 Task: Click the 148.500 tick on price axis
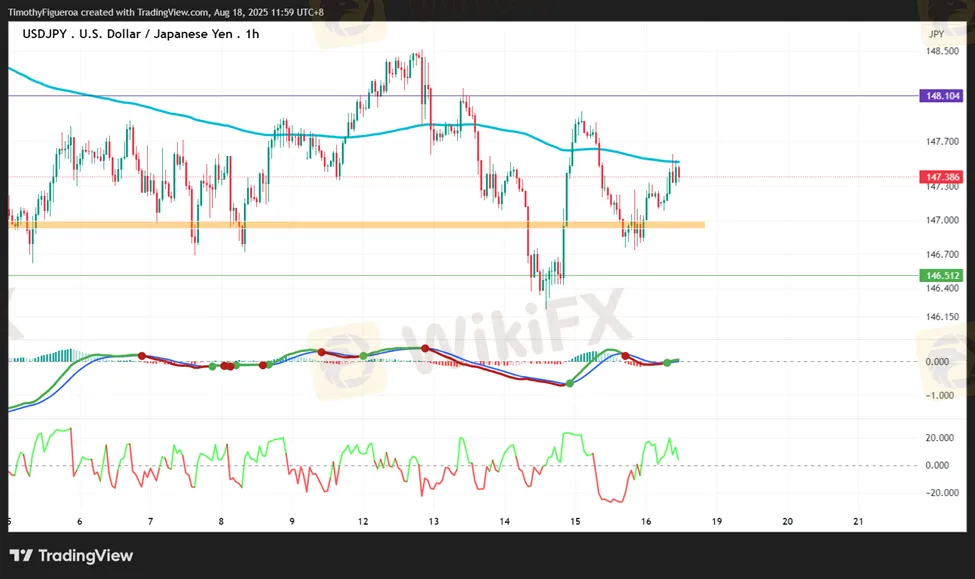point(943,51)
